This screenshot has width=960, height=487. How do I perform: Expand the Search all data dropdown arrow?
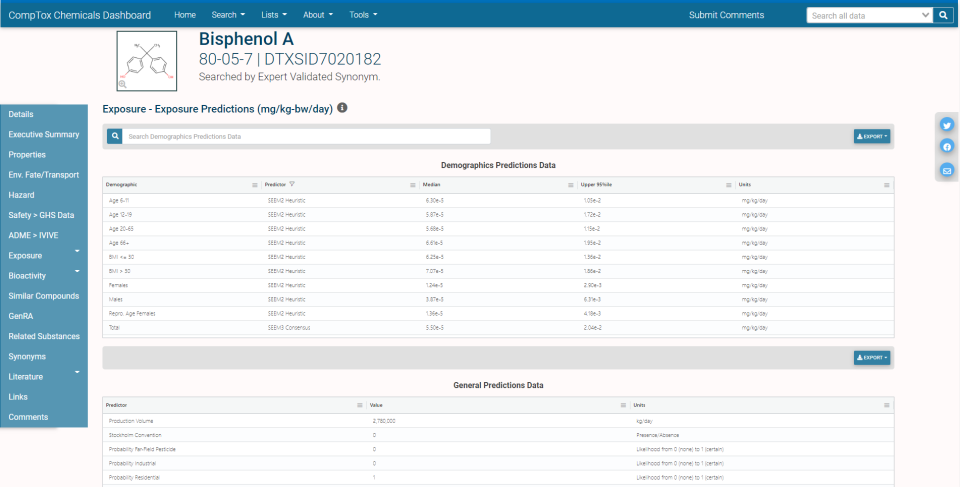[x=925, y=15]
